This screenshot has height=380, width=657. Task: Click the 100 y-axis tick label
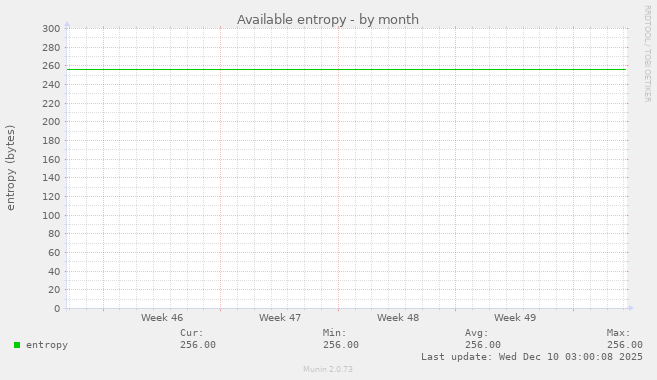tap(51, 215)
